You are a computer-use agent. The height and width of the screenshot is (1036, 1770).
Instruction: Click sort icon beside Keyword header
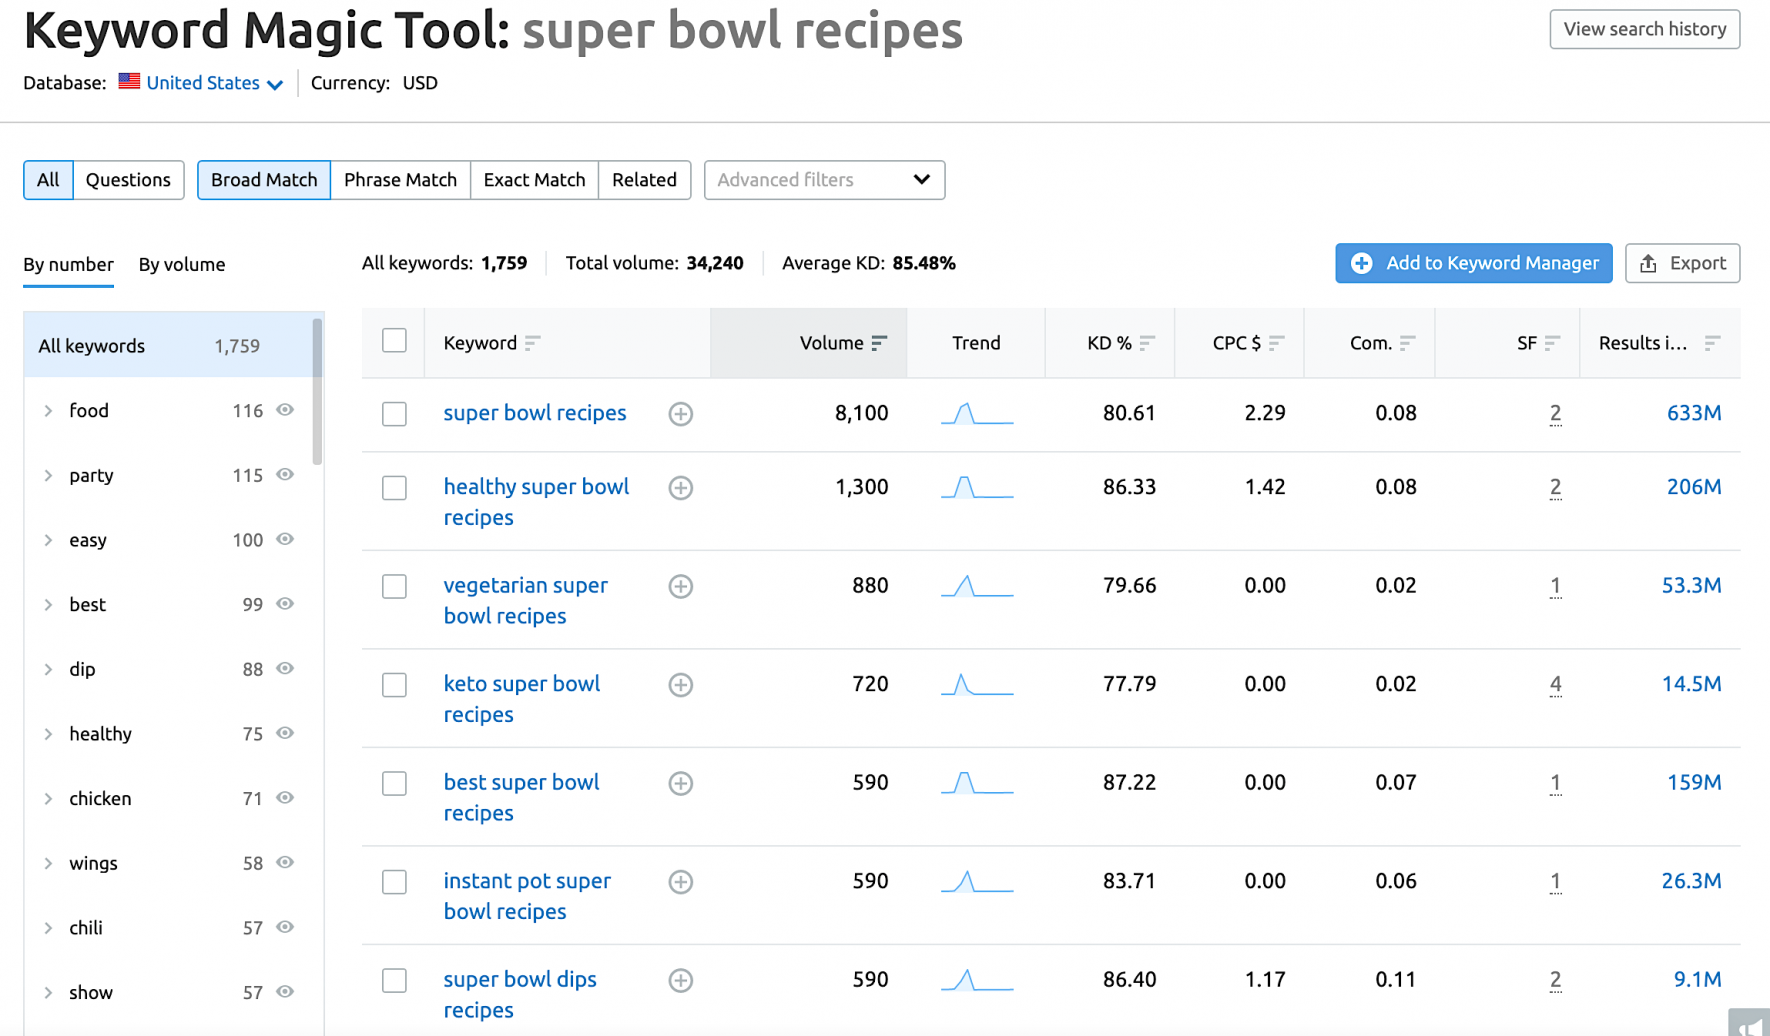click(x=533, y=343)
